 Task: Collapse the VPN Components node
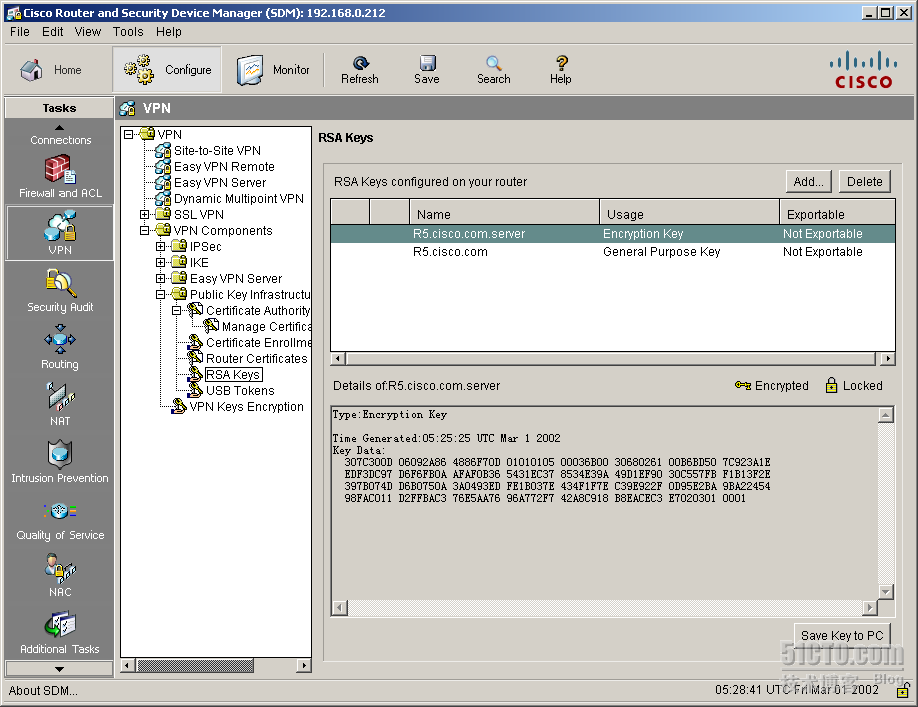click(144, 231)
